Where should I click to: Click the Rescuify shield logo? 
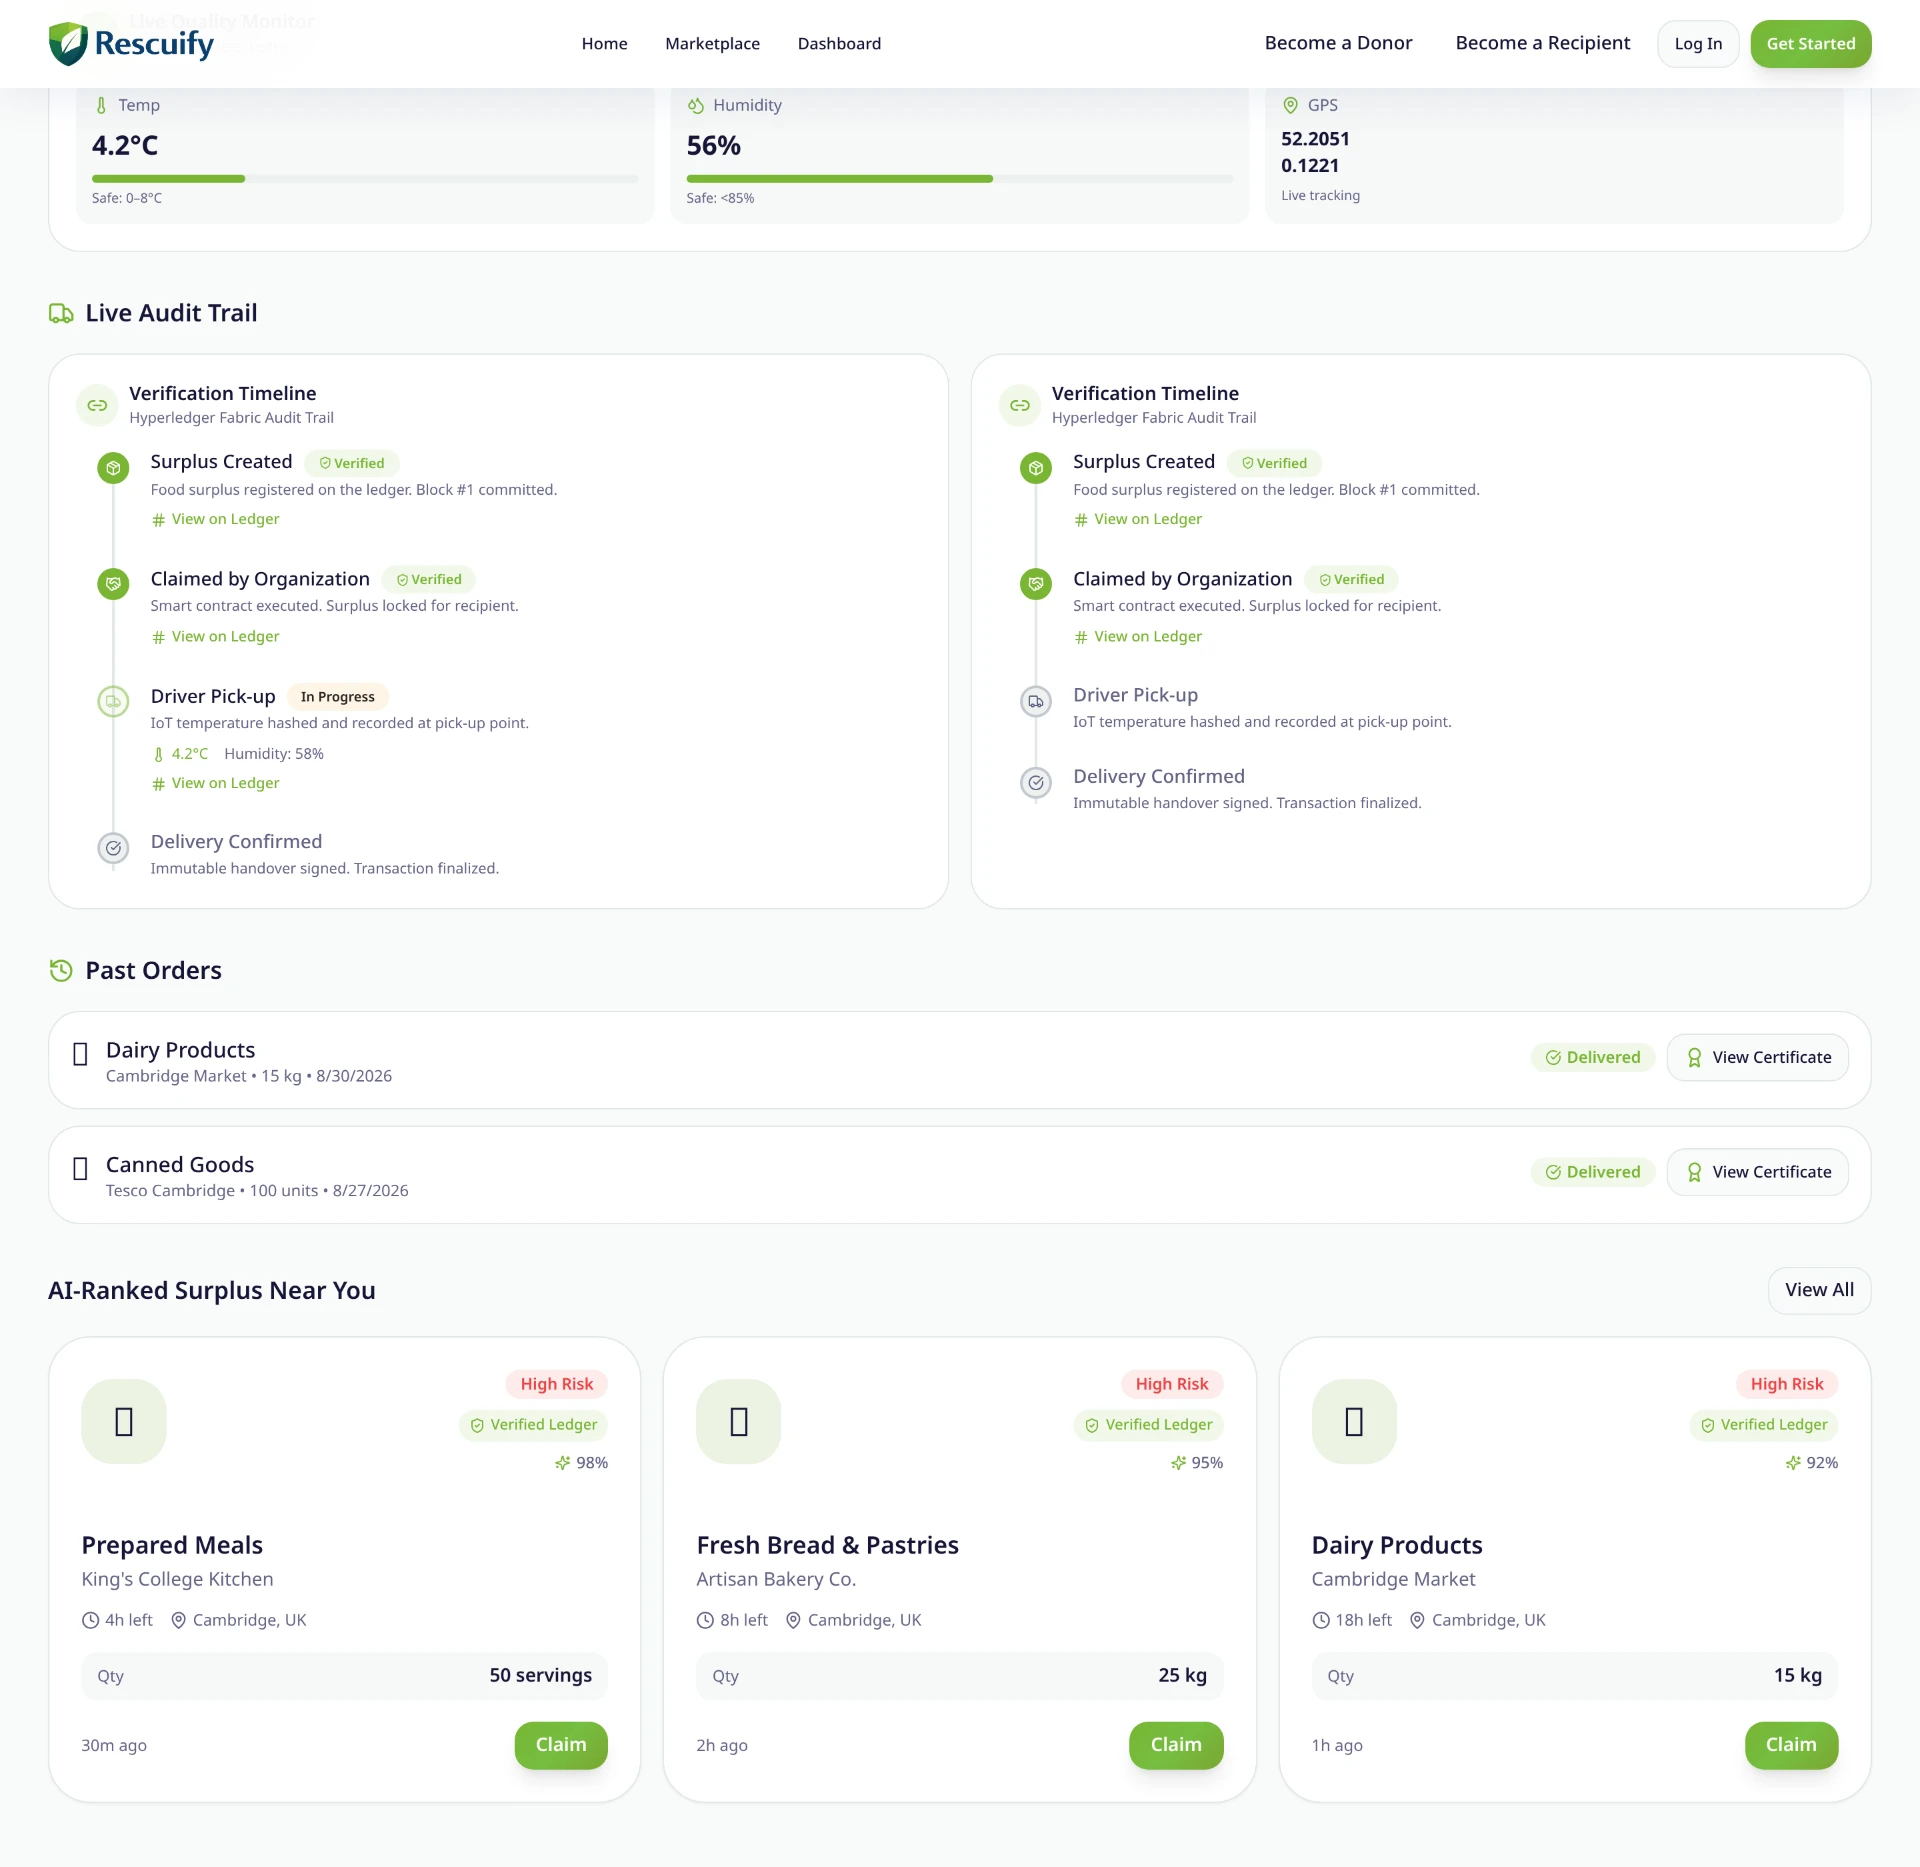[68, 44]
